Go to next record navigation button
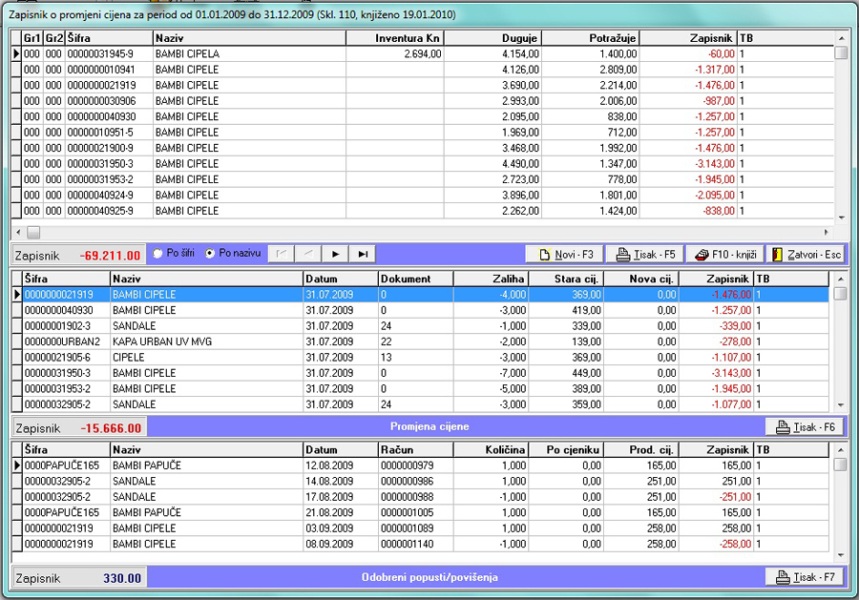The width and height of the screenshot is (859, 600). [x=335, y=254]
